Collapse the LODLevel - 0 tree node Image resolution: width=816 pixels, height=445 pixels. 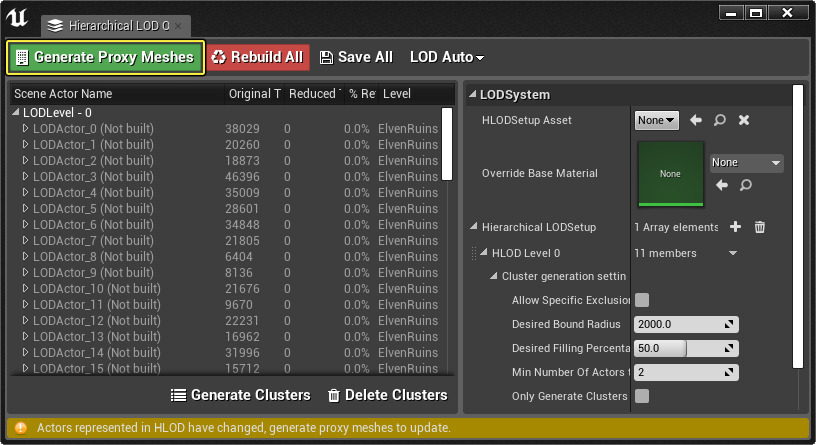(16, 112)
